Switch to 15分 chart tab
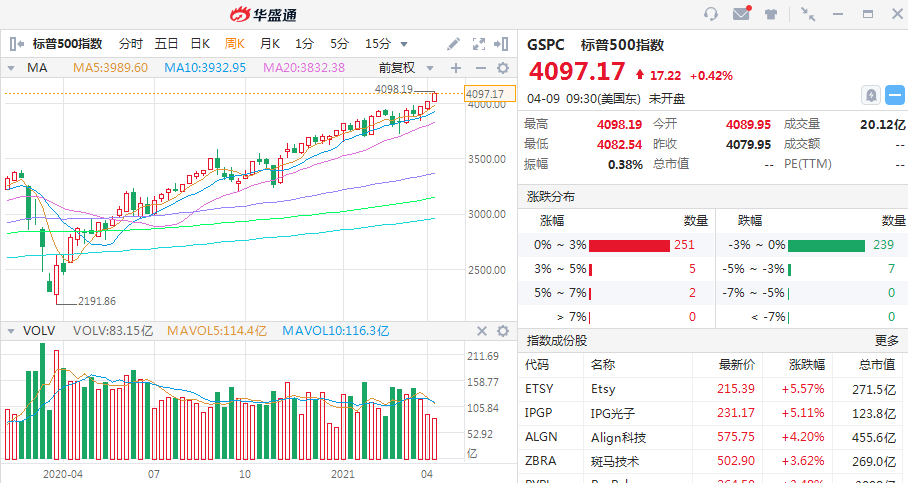Image resolution: width=908 pixels, height=483 pixels. pyautogui.click(x=378, y=43)
